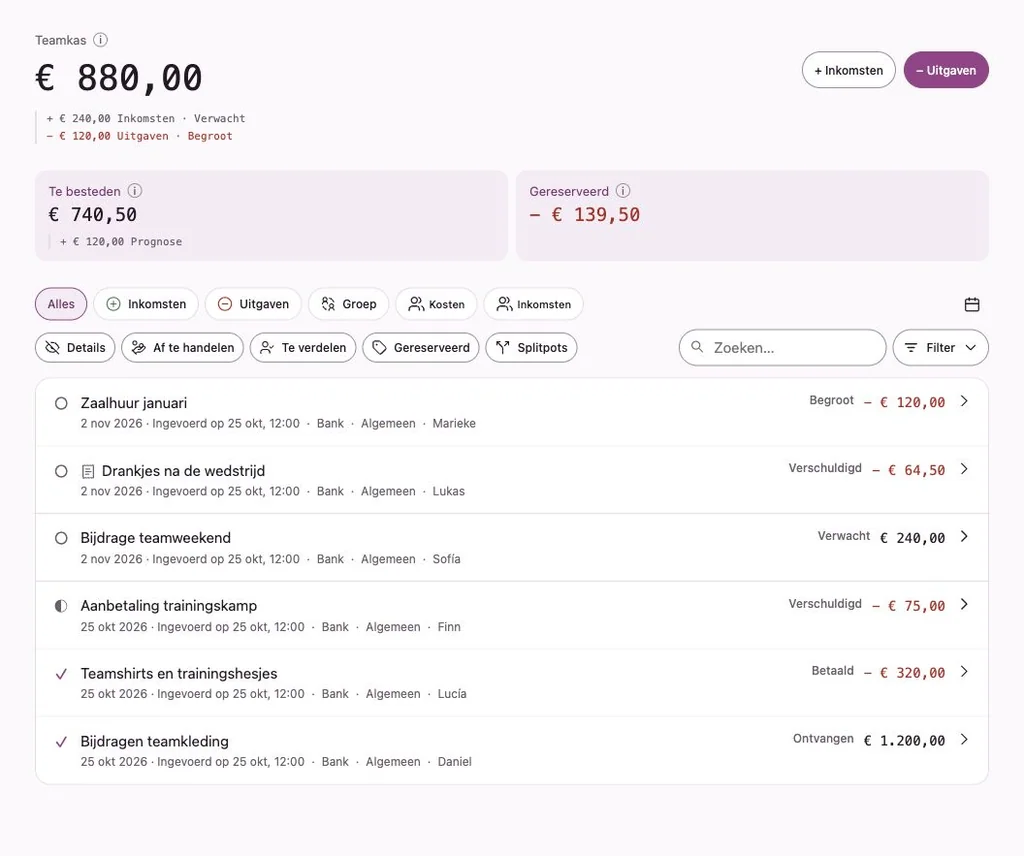1024x856 pixels.
Task: Toggle status circle for Drankjes na de wedstrijd
Action: click(61, 471)
